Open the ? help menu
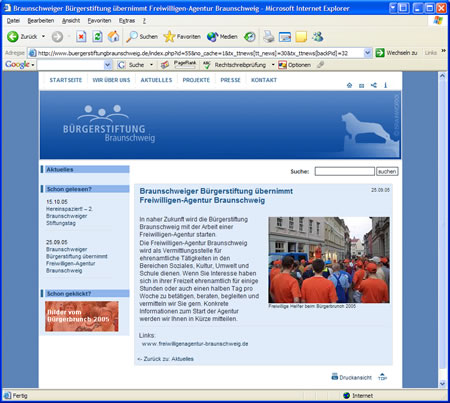The height and width of the screenshot is (403, 450). [144, 21]
